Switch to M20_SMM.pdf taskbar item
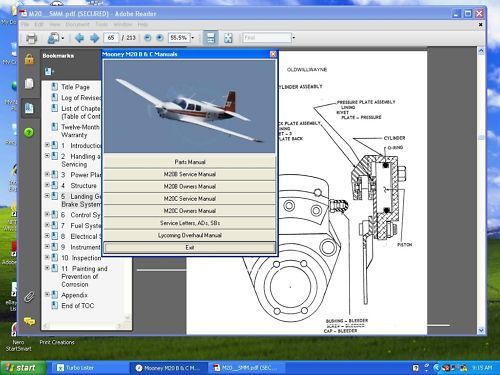 [247, 368]
